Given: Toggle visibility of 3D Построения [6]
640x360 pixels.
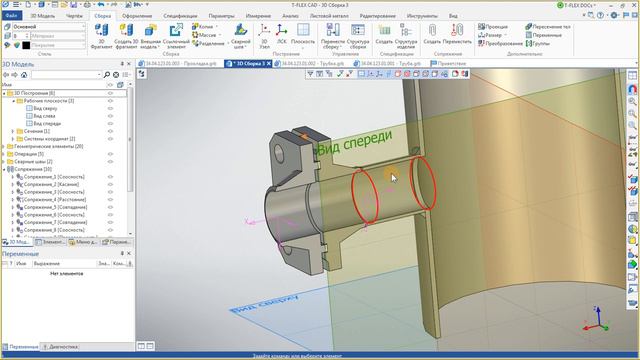Looking at the screenshot, I should (x=110, y=93).
